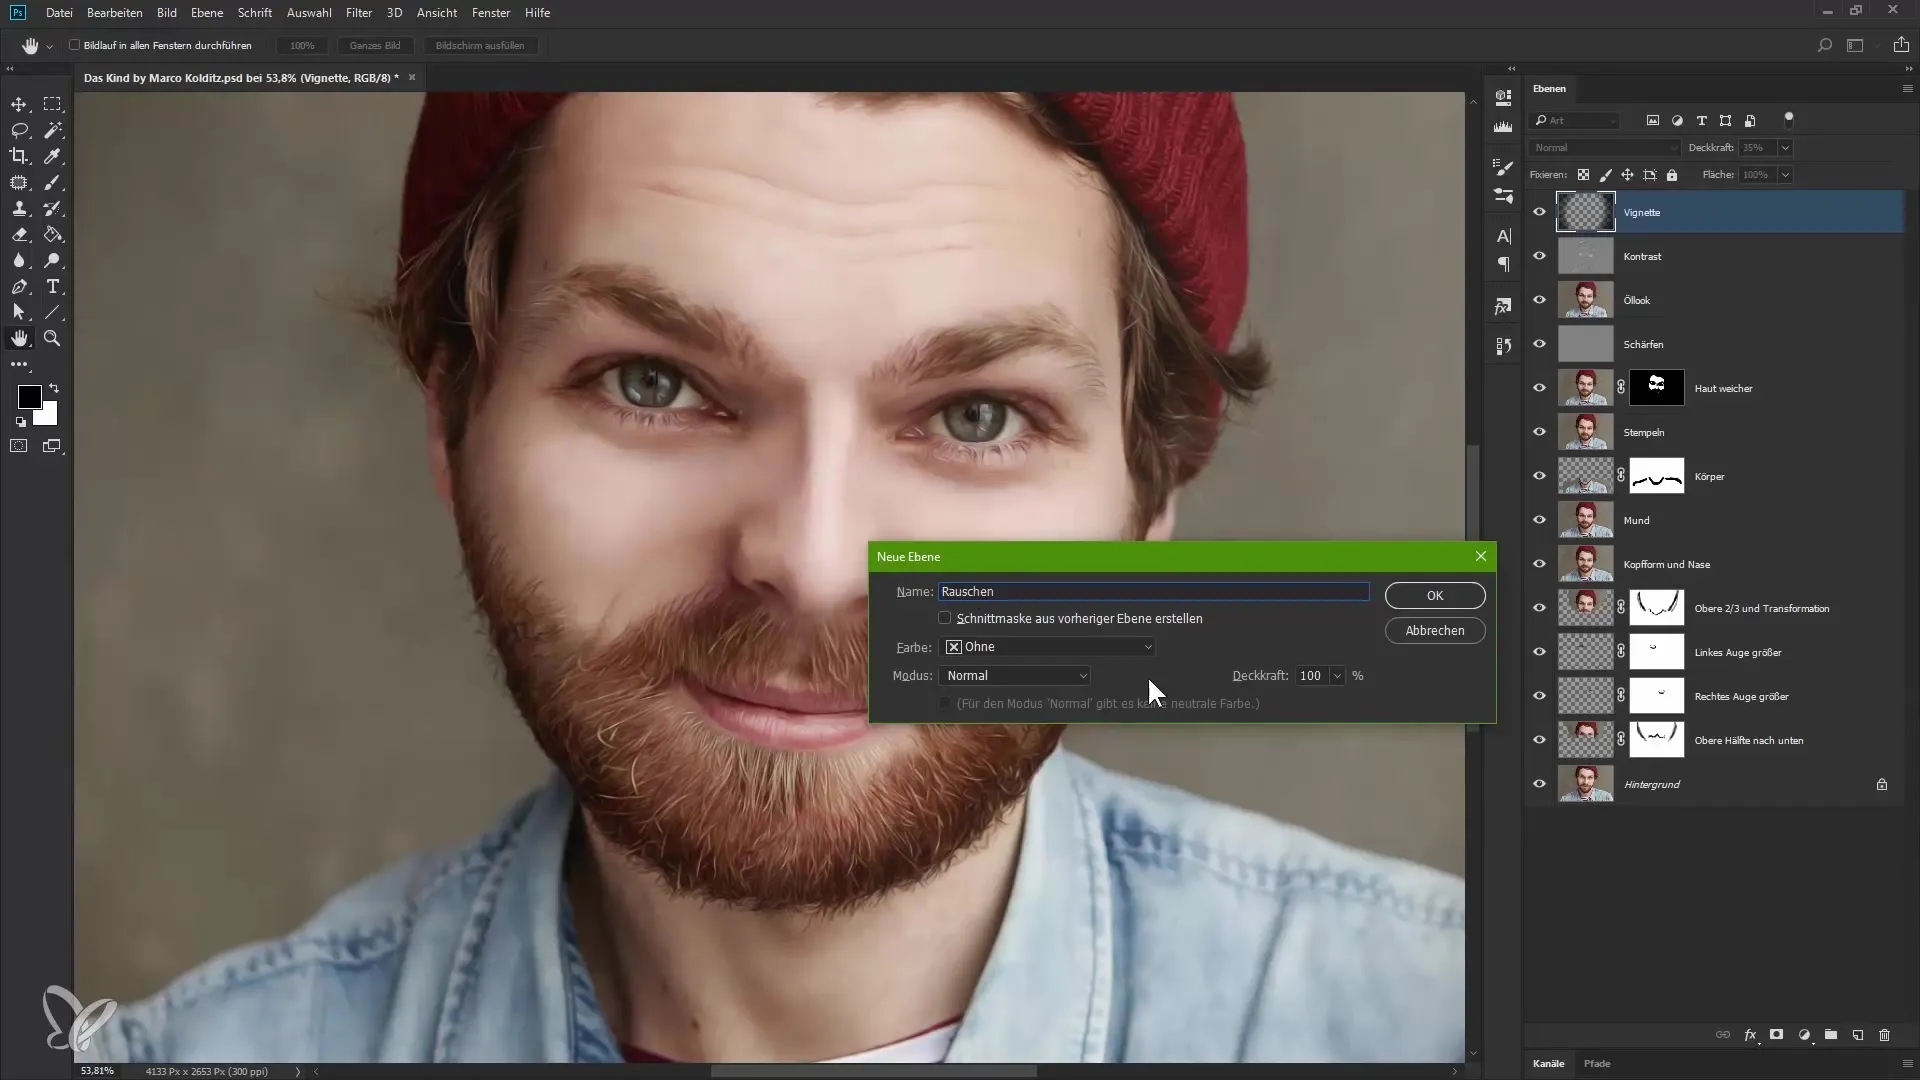Open the Bearbeiten menu
The width and height of the screenshot is (1920, 1080).
tap(115, 13)
